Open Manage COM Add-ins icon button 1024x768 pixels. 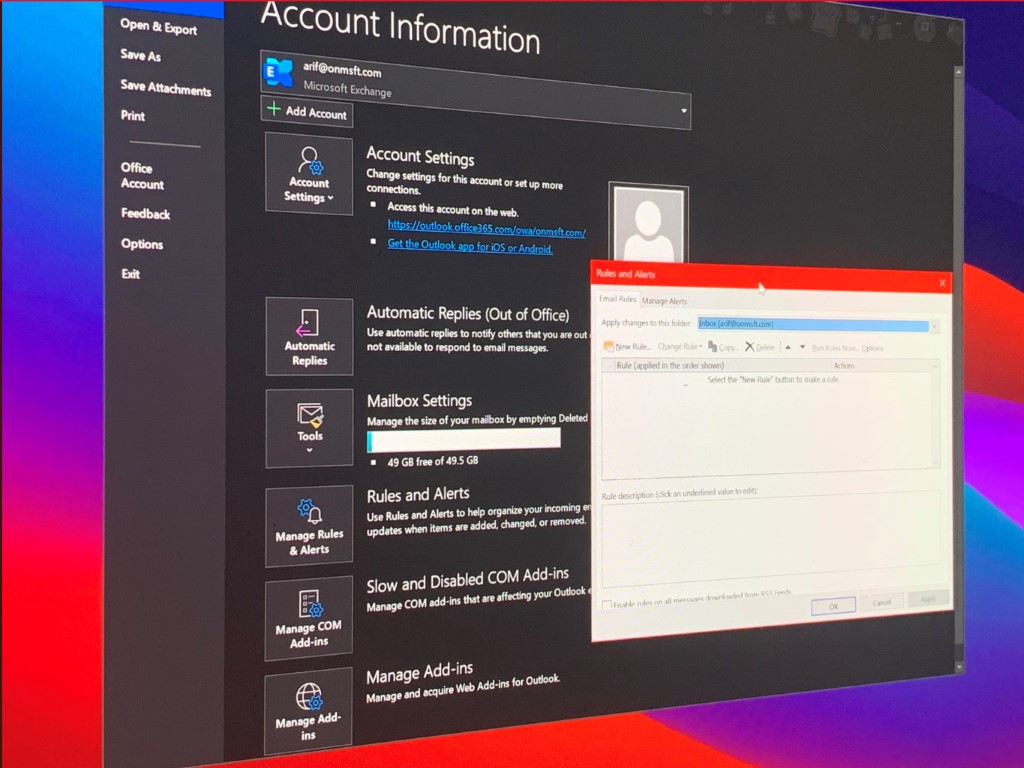point(308,618)
